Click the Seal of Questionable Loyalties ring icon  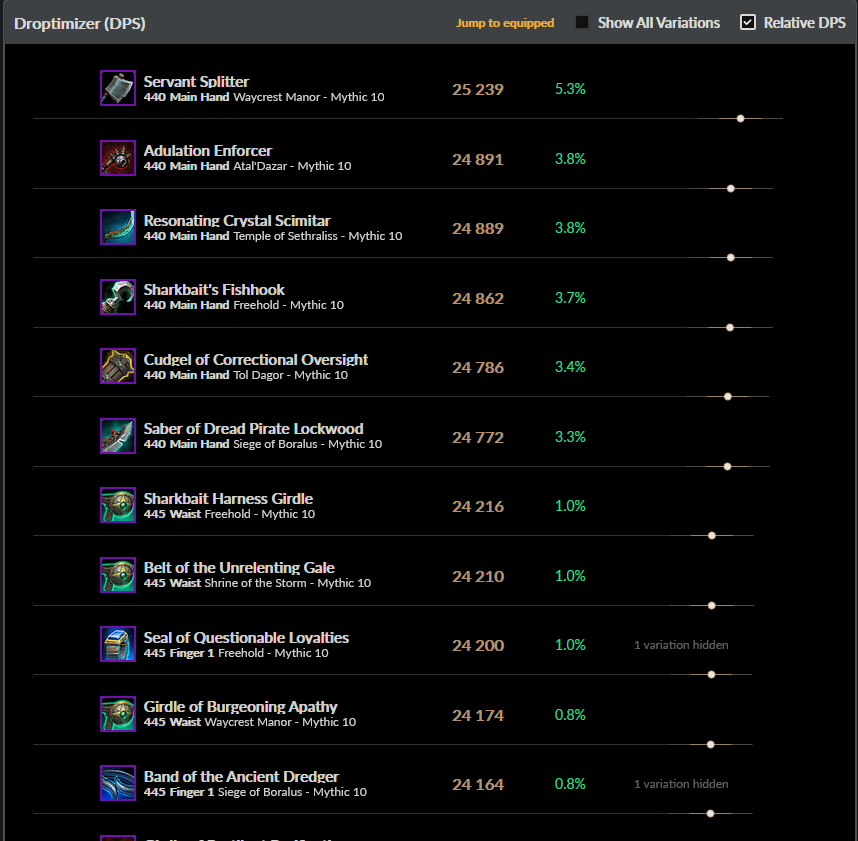coord(117,644)
